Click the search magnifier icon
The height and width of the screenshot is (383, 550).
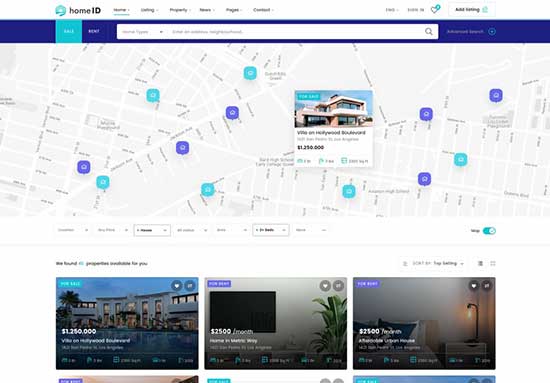pyautogui.click(x=429, y=32)
